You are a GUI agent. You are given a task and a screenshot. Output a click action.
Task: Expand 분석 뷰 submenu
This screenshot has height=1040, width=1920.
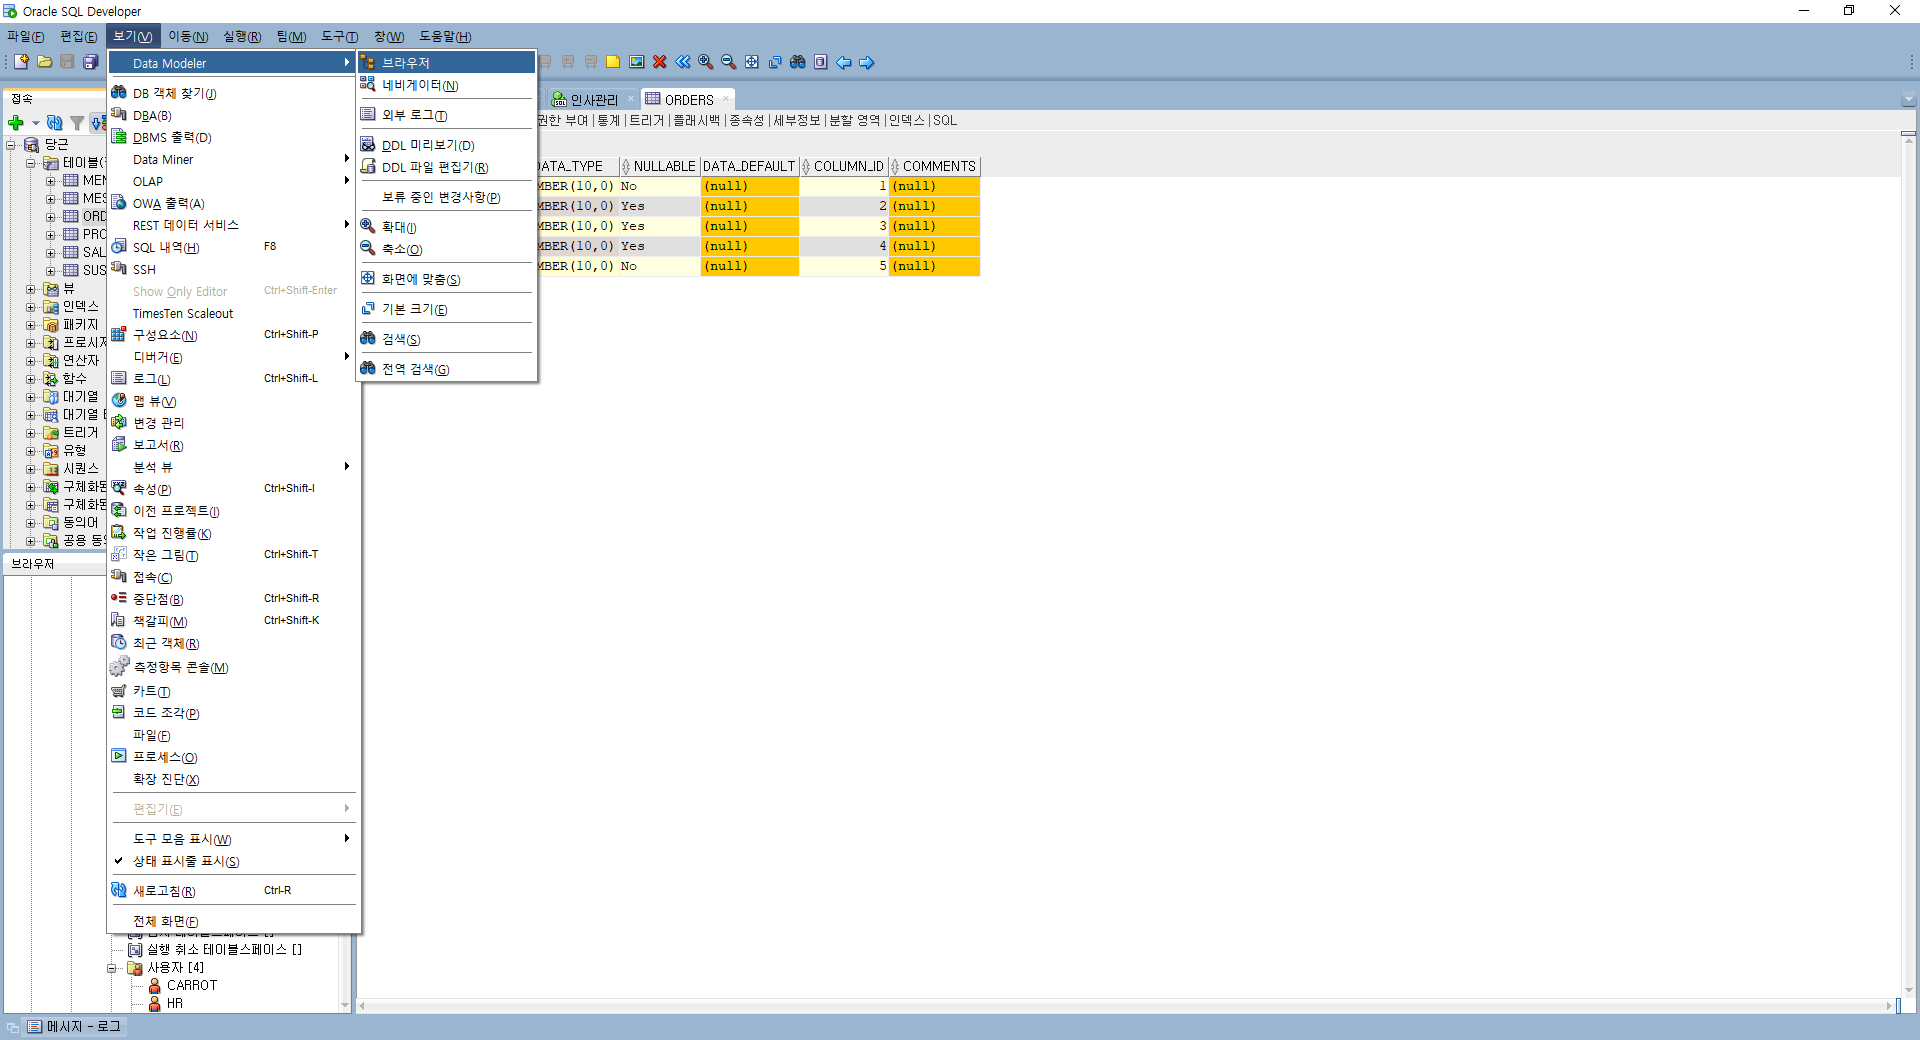(232, 467)
